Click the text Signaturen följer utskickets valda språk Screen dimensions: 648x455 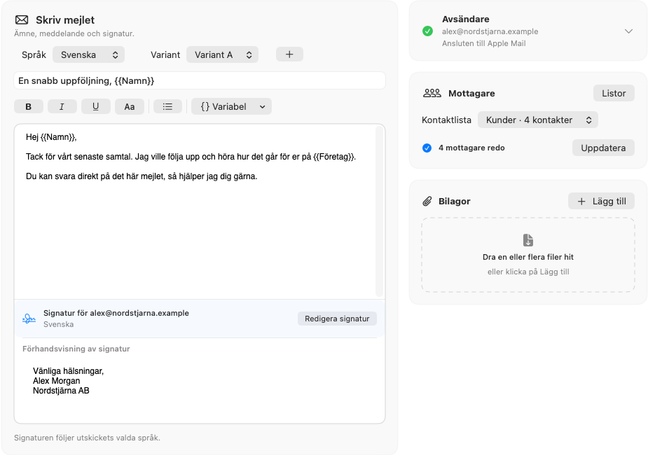(87, 438)
